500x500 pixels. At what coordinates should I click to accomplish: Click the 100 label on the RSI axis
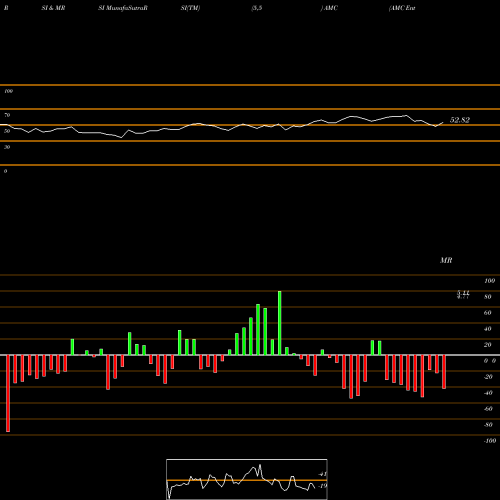tap(8, 91)
